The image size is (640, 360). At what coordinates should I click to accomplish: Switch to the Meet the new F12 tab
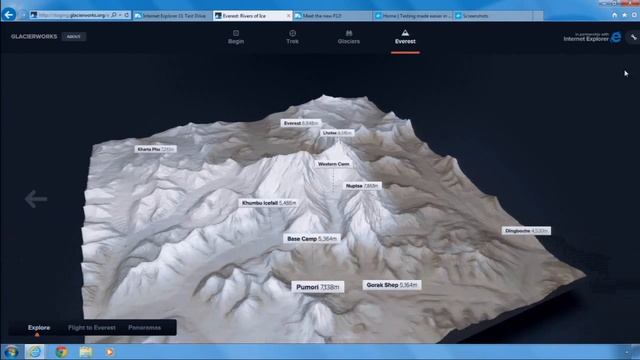pos(333,16)
